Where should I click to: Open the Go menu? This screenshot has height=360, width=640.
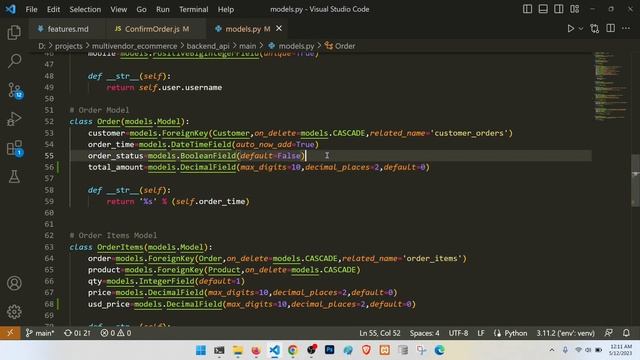click(141, 9)
